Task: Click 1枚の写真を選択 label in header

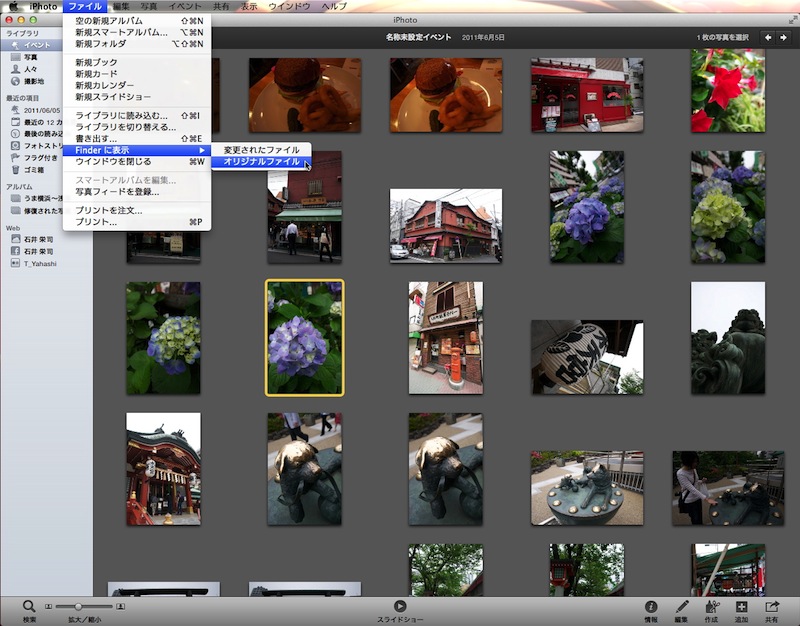Action: pyautogui.click(x=722, y=37)
